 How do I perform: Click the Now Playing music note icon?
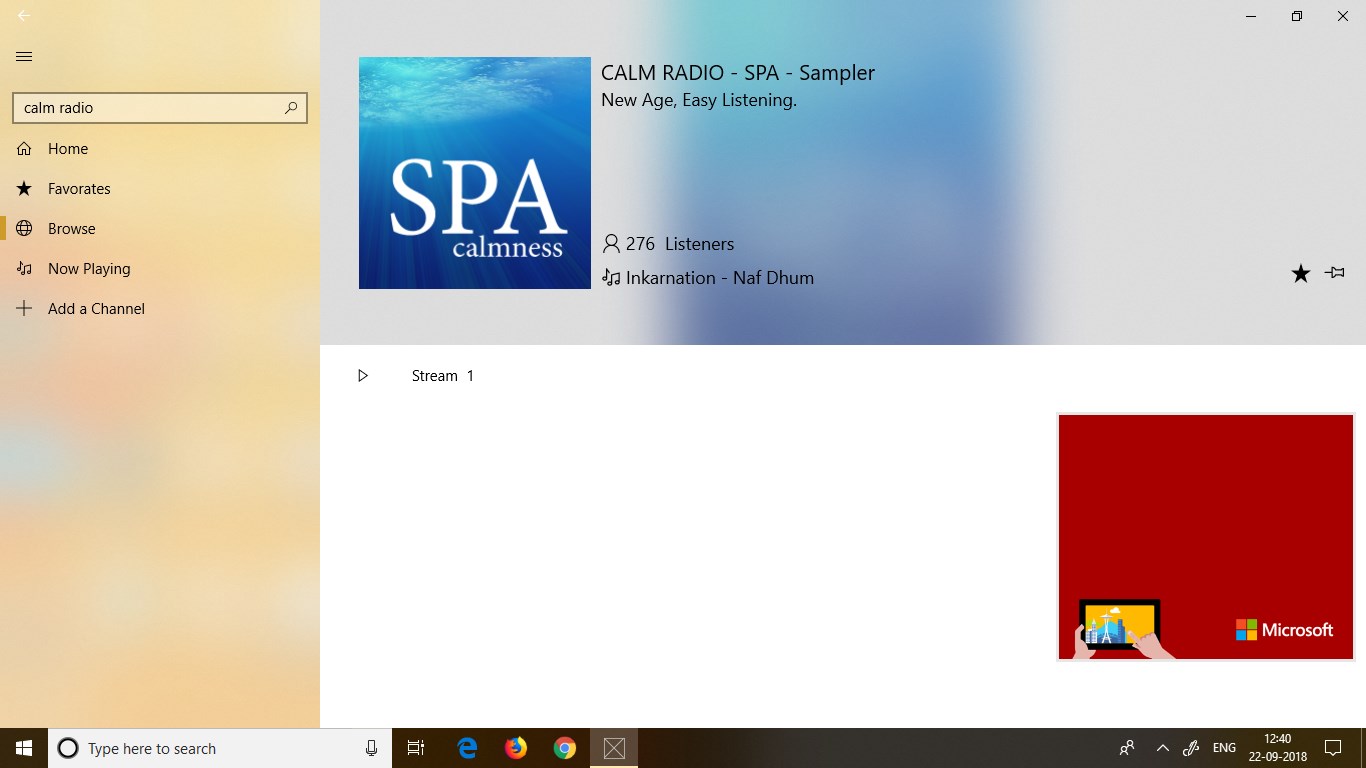(24, 268)
